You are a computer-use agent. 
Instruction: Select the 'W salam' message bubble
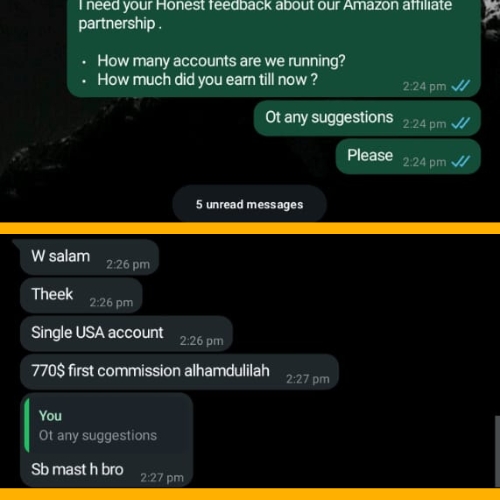pyautogui.click(x=89, y=257)
